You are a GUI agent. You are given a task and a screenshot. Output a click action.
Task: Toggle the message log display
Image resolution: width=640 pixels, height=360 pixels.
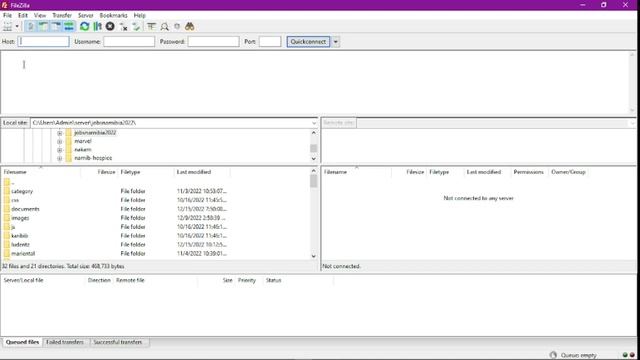coord(31,27)
